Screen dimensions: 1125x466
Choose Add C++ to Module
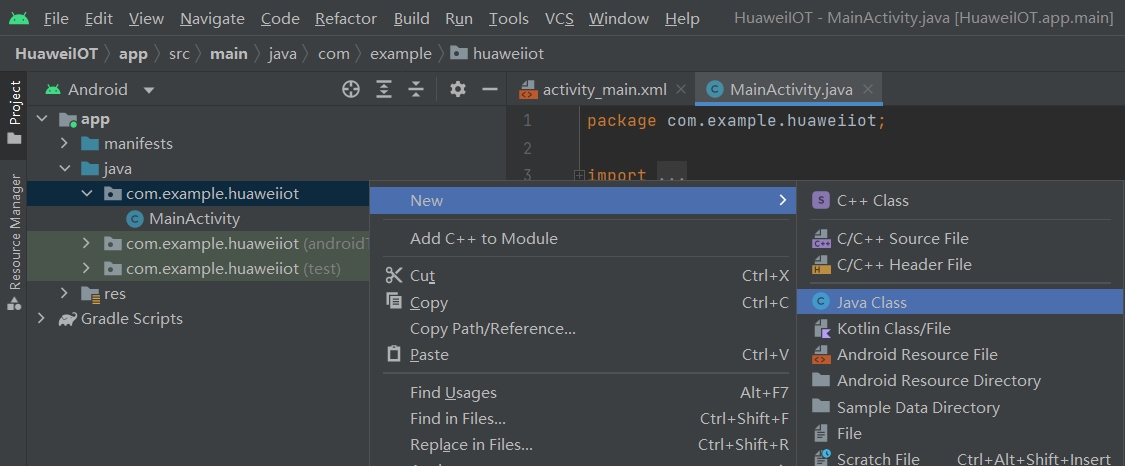(x=484, y=239)
